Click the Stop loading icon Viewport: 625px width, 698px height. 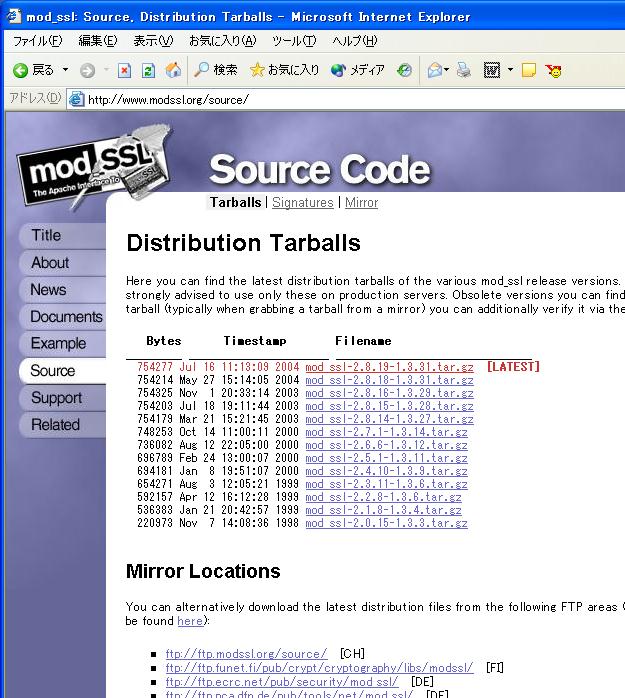[x=124, y=70]
